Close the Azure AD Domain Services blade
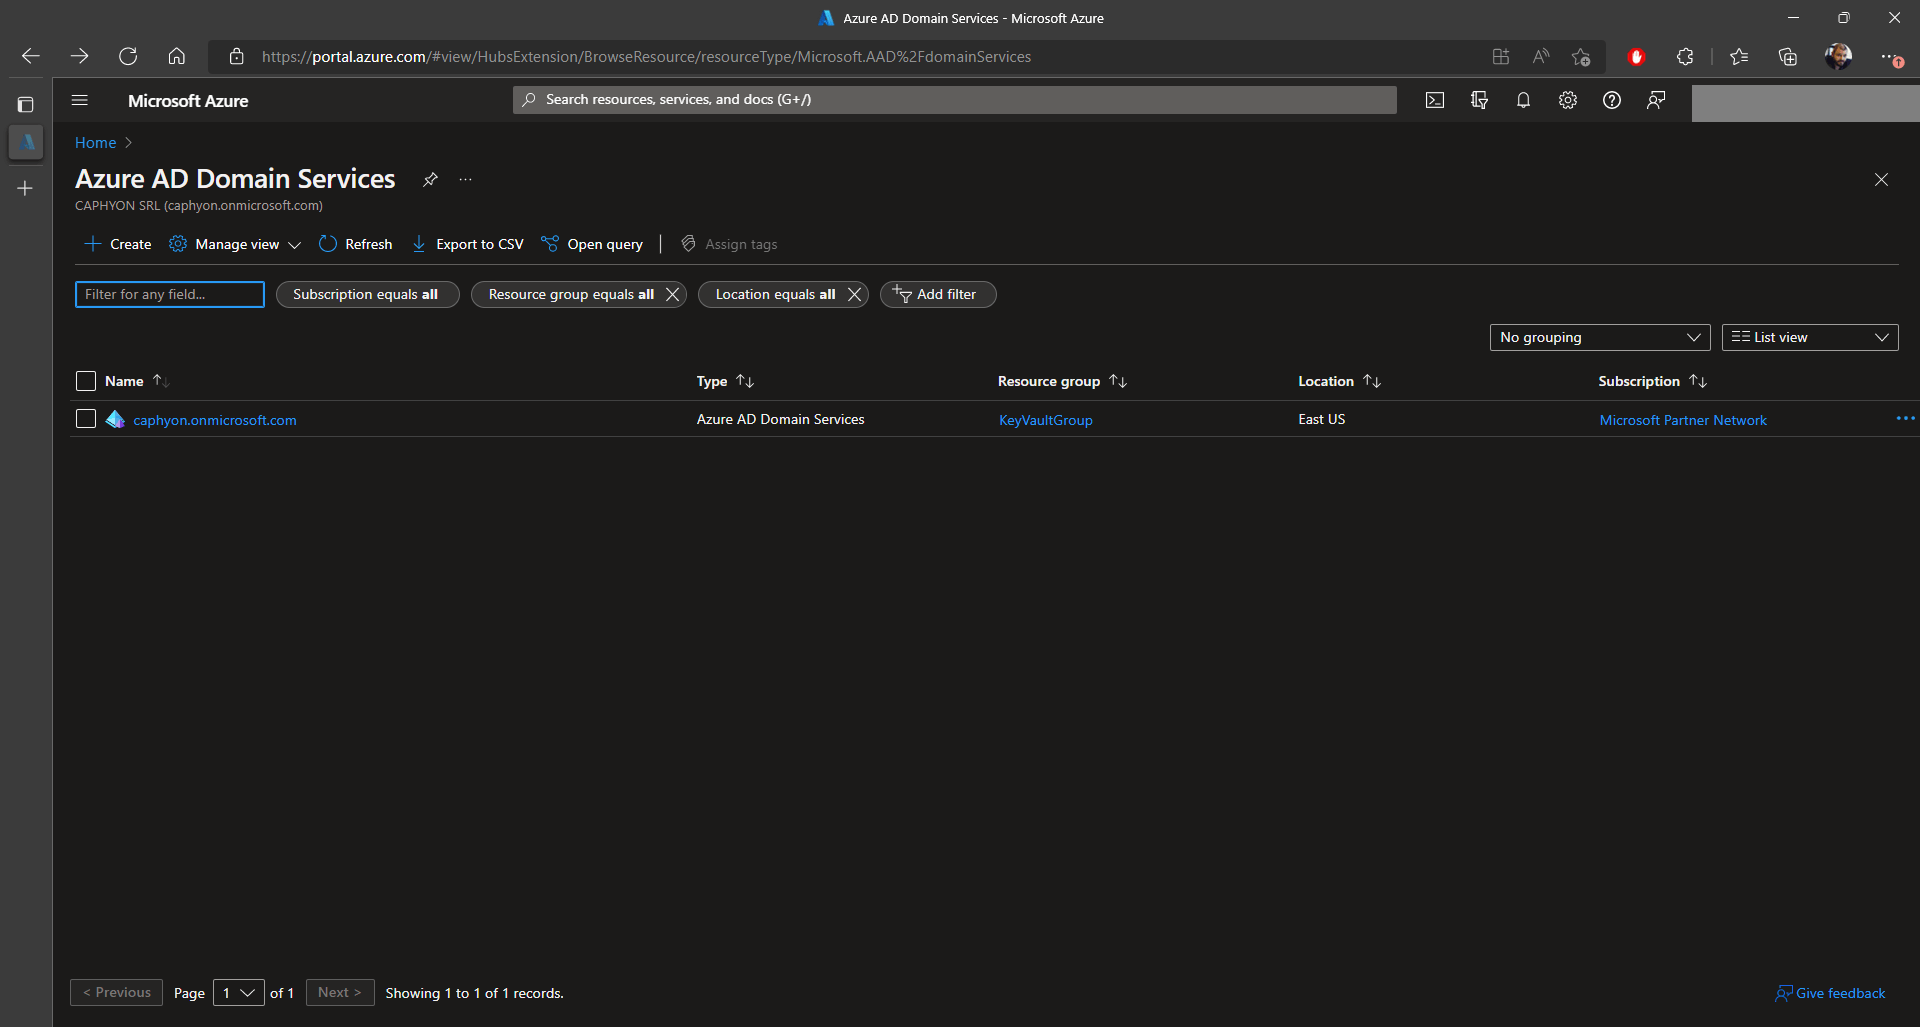 pos(1881,180)
